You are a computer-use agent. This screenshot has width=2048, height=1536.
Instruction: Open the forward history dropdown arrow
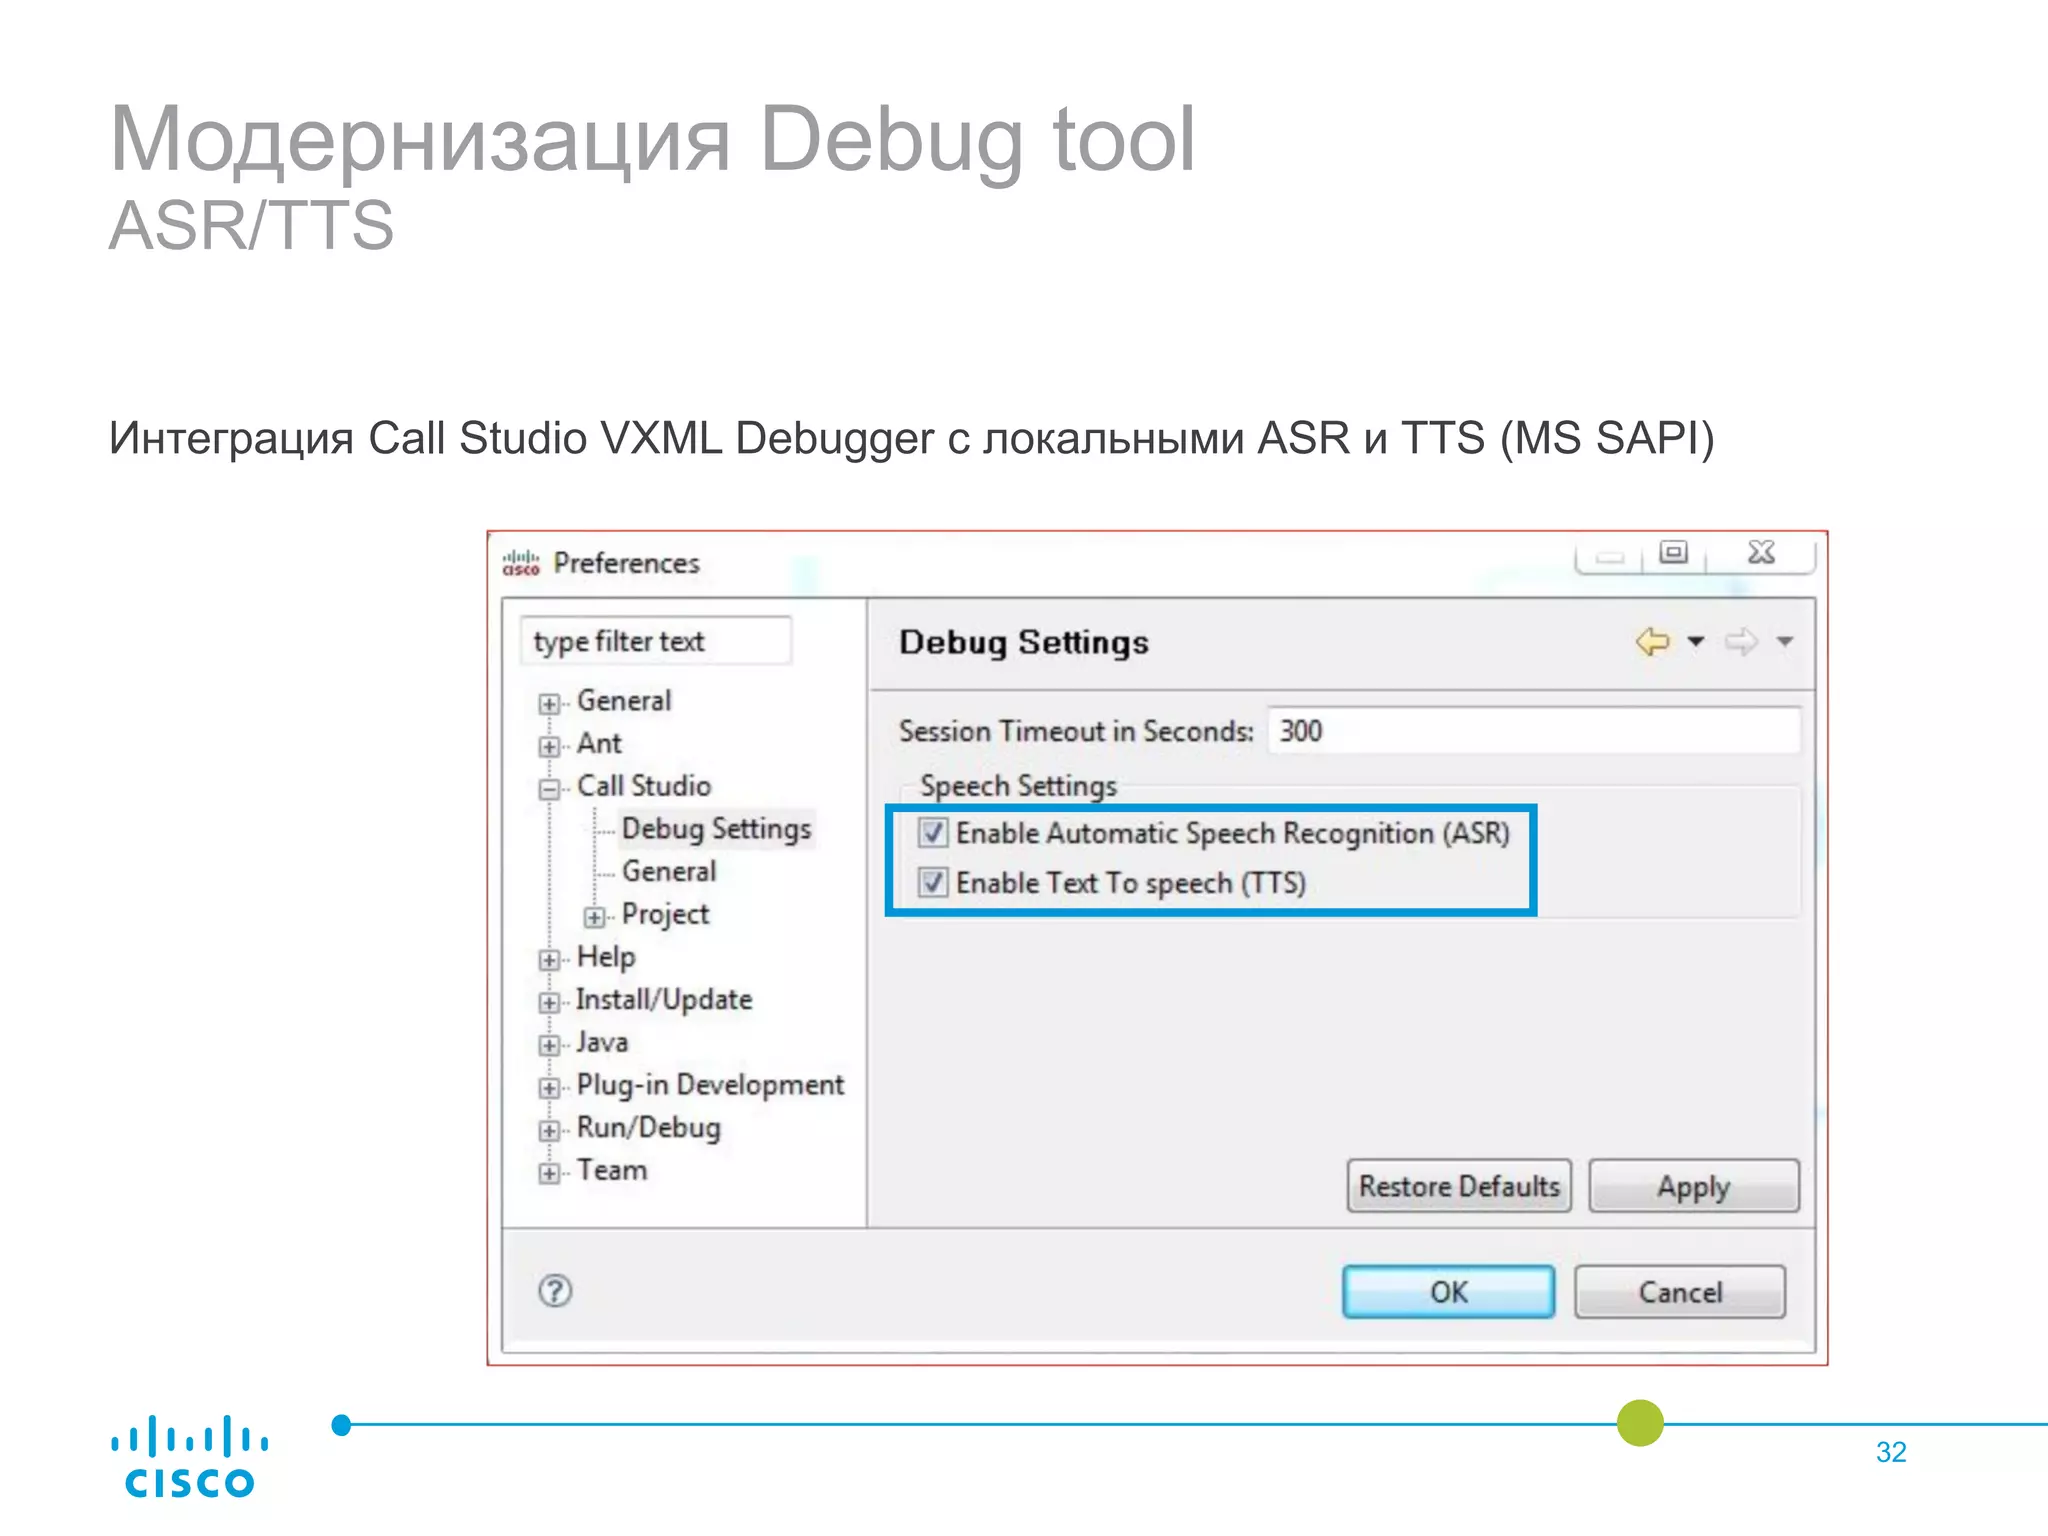[x=1785, y=641]
